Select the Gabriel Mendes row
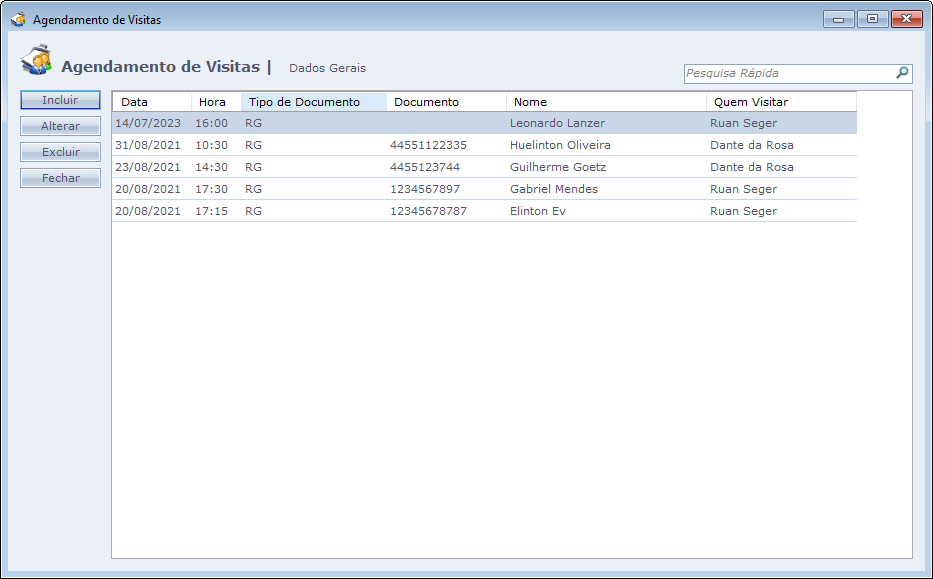Screen dimensions: 933x579 [553, 189]
